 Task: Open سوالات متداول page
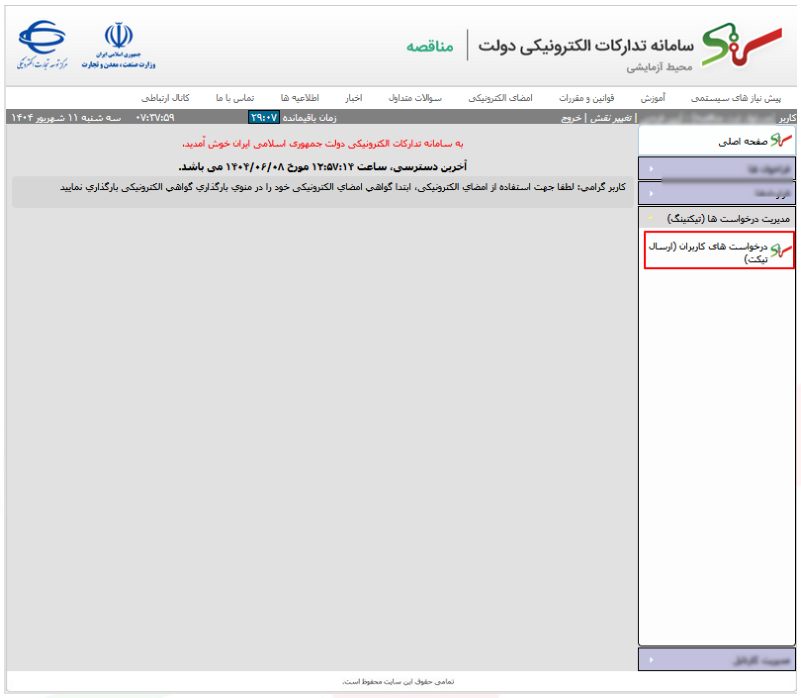point(415,98)
